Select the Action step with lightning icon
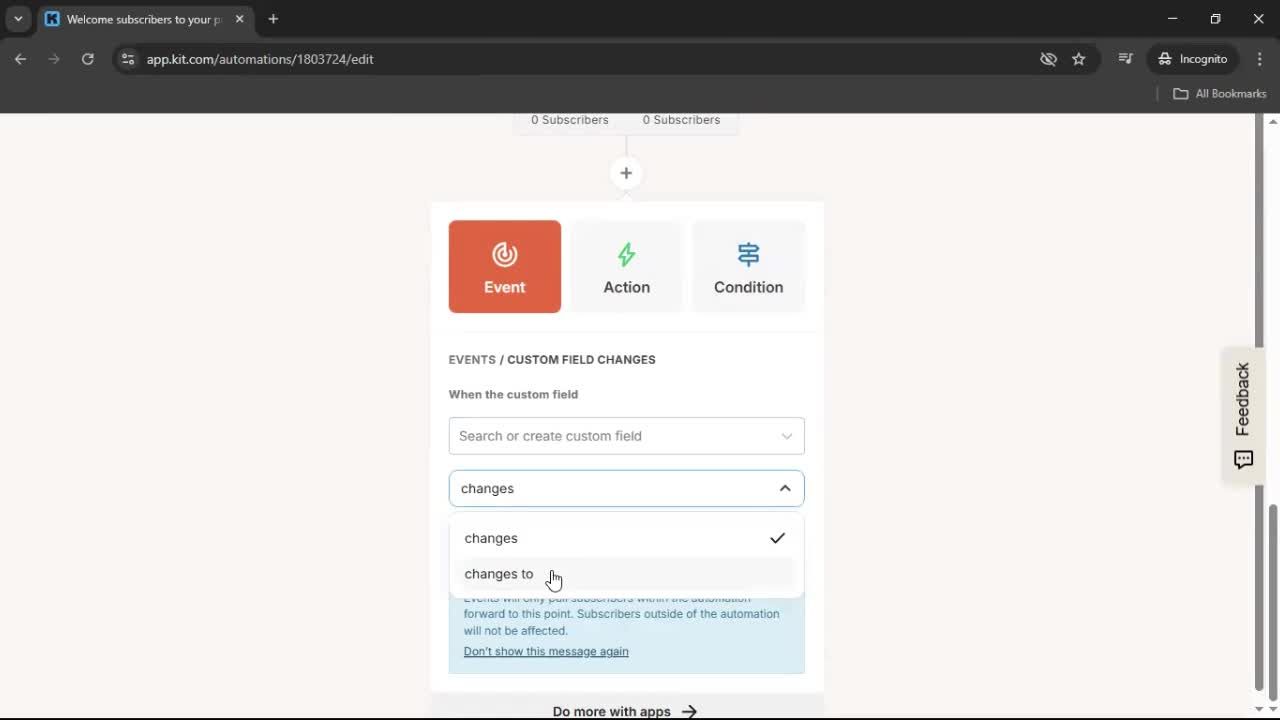Viewport: 1280px width, 720px height. tap(626, 266)
